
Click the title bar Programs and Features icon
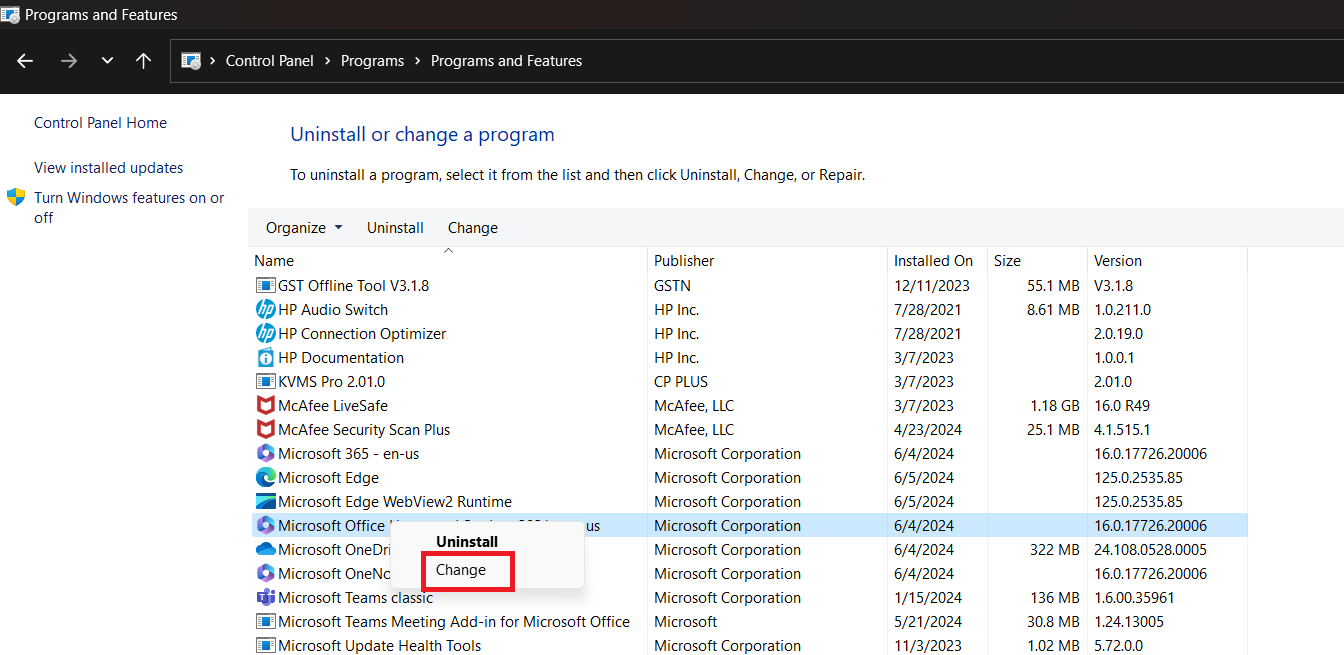[10, 14]
